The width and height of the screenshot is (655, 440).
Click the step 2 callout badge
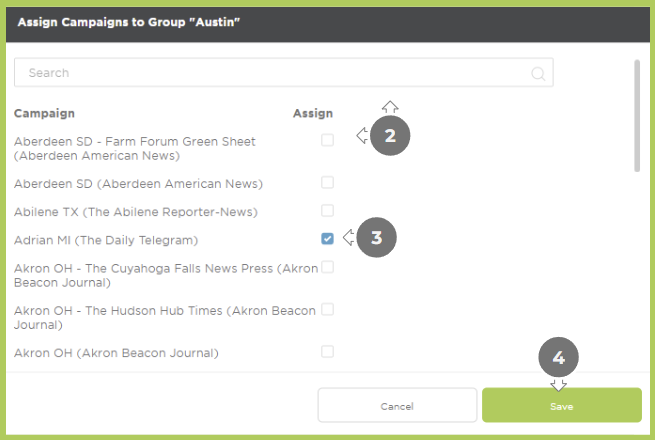(390, 136)
